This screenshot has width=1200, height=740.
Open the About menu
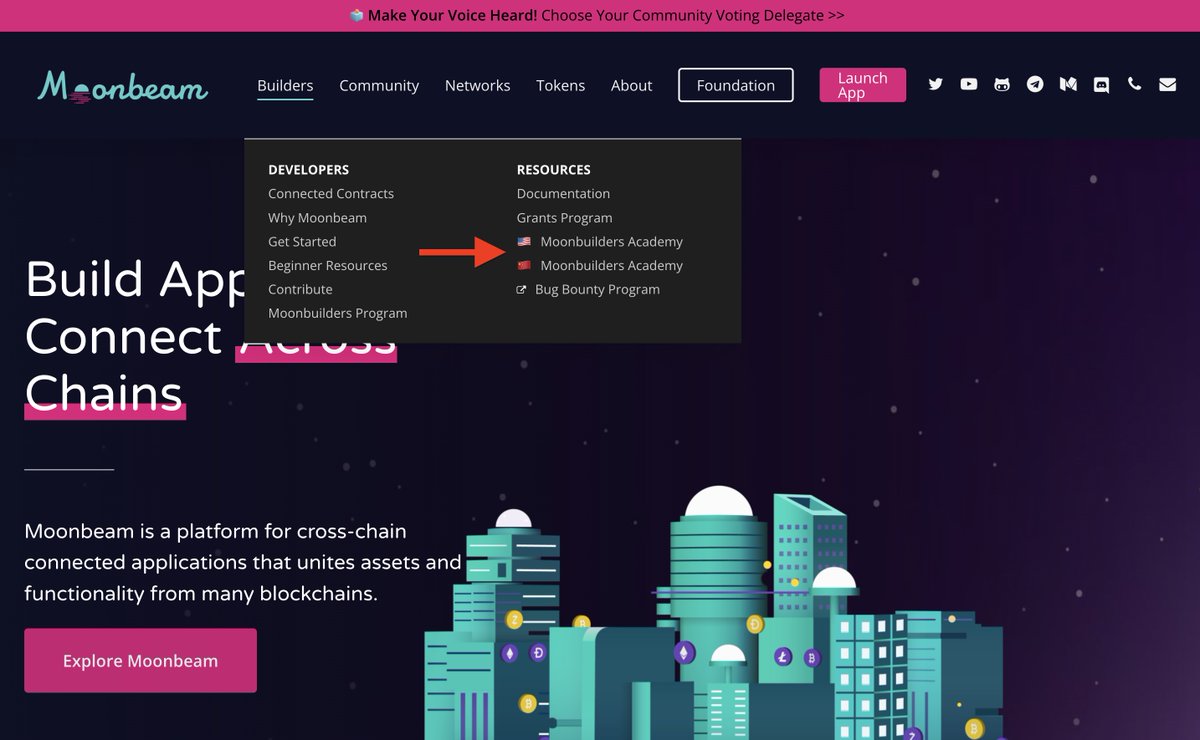(x=632, y=85)
